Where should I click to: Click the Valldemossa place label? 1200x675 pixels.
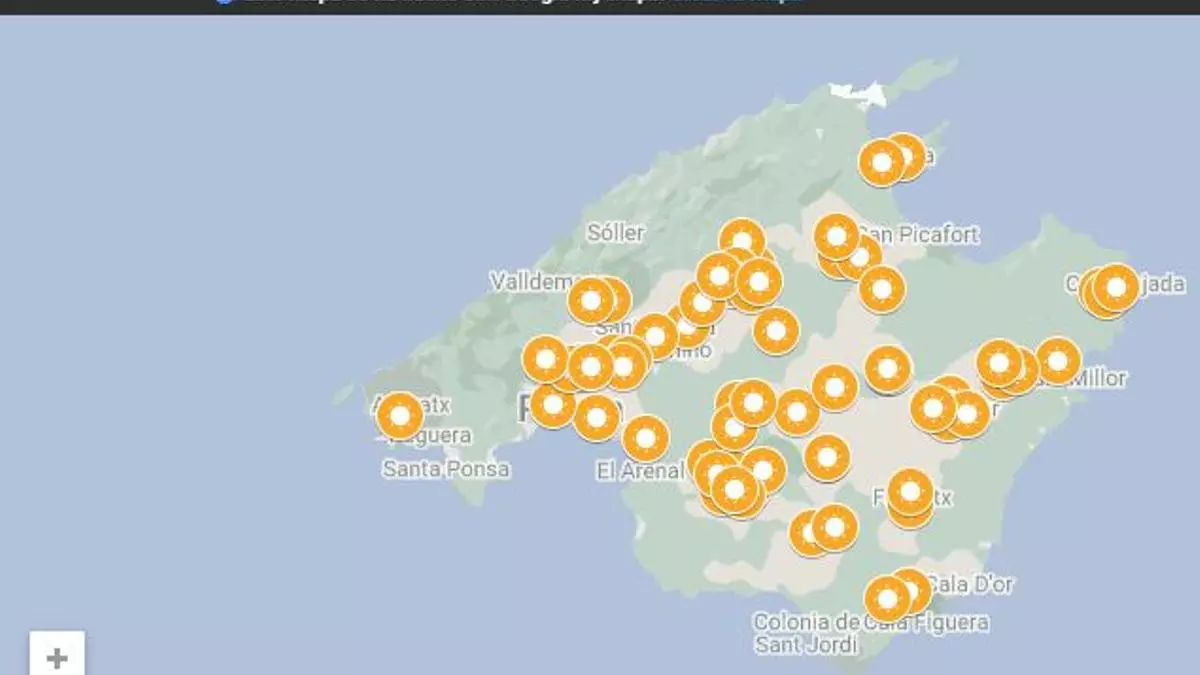tap(528, 282)
